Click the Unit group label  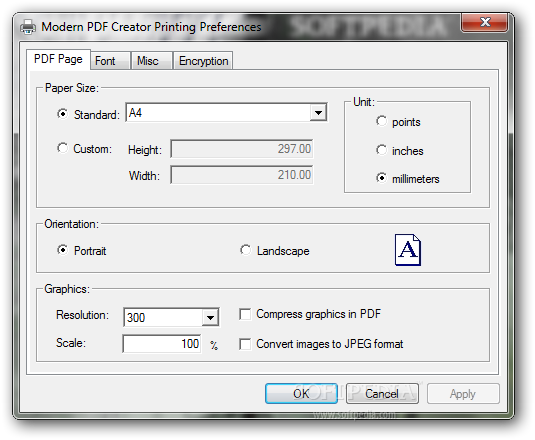[x=364, y=102]
